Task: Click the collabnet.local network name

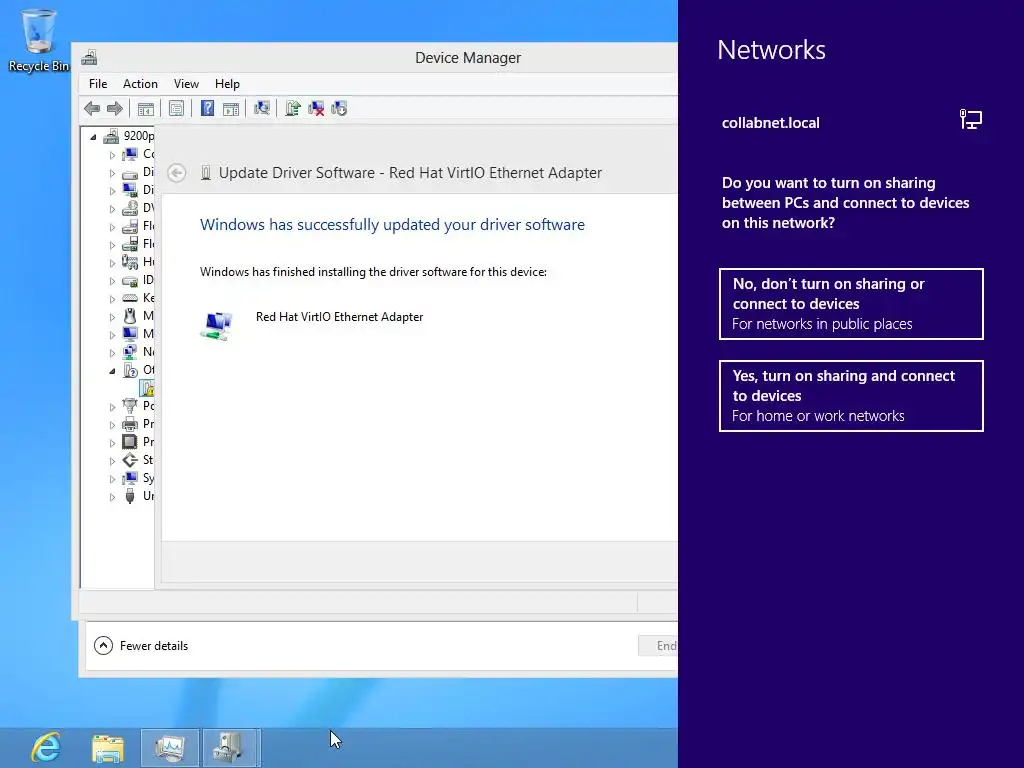Action: coord(771,123)
